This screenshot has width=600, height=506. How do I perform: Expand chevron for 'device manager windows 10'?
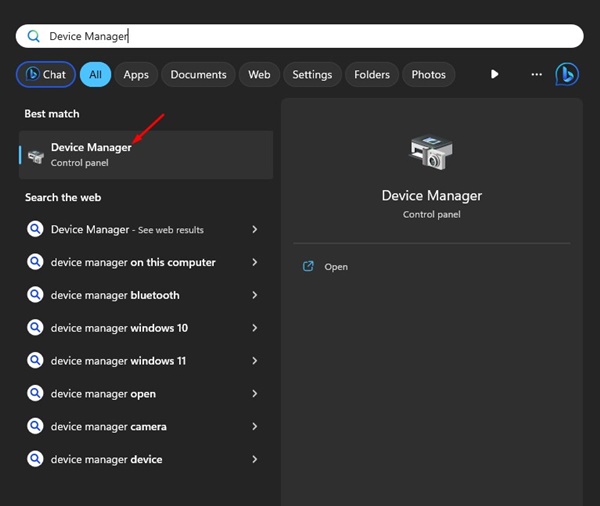[x=254, y=328]
